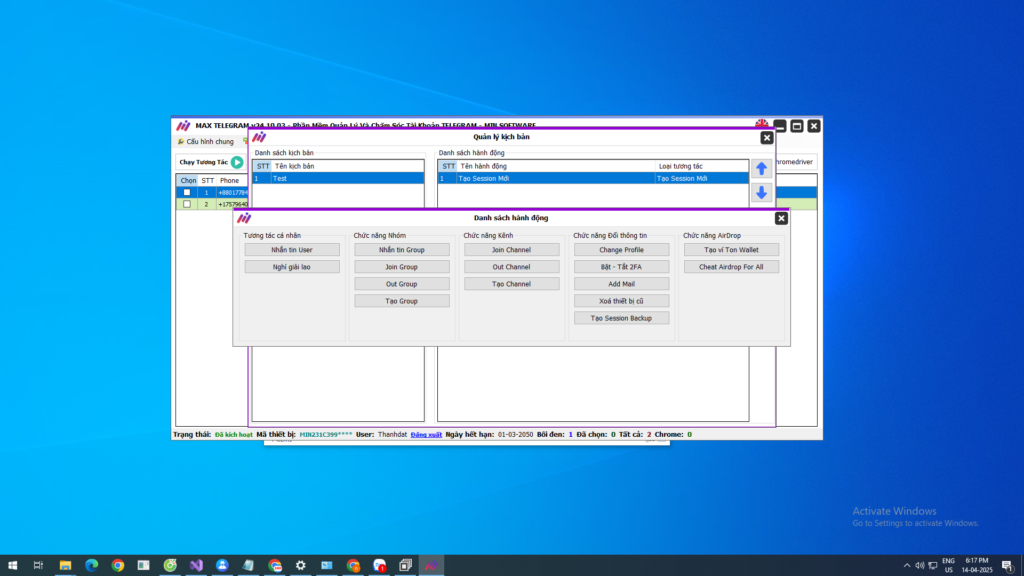
Task: Click the blue move-down arrow button
Action: [x=761, y=193]
